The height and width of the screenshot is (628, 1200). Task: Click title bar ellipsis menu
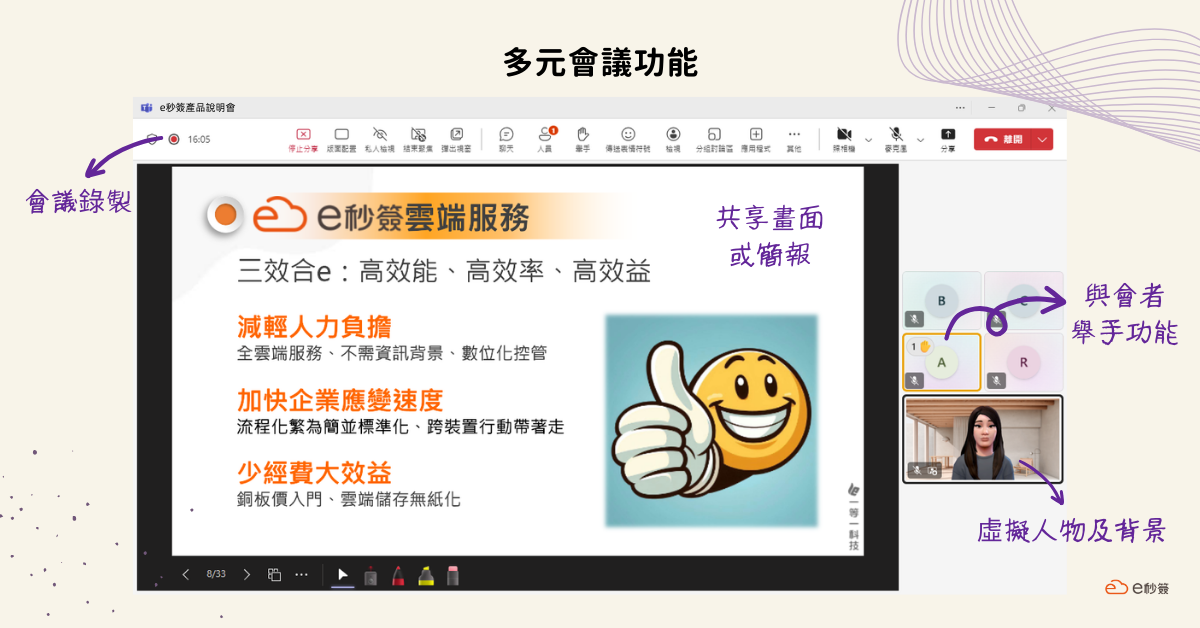959,107
